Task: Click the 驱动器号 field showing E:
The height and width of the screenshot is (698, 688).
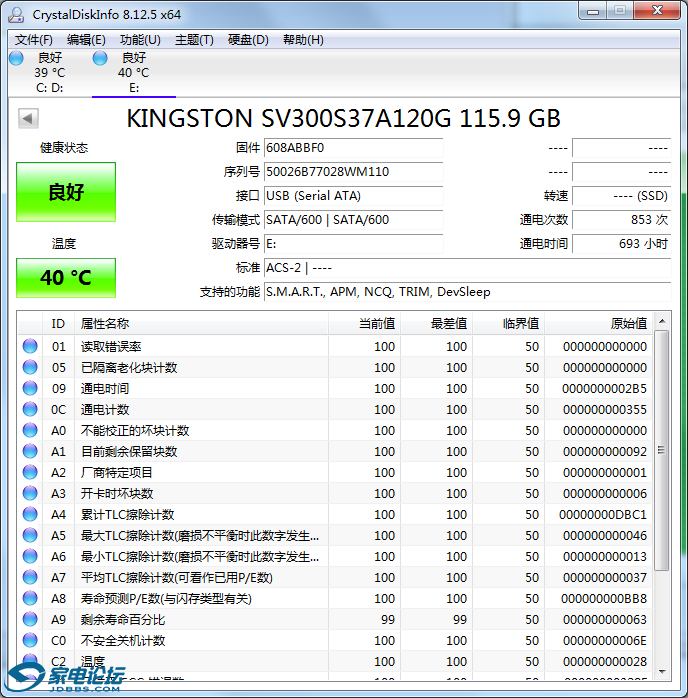Action: 353,244
